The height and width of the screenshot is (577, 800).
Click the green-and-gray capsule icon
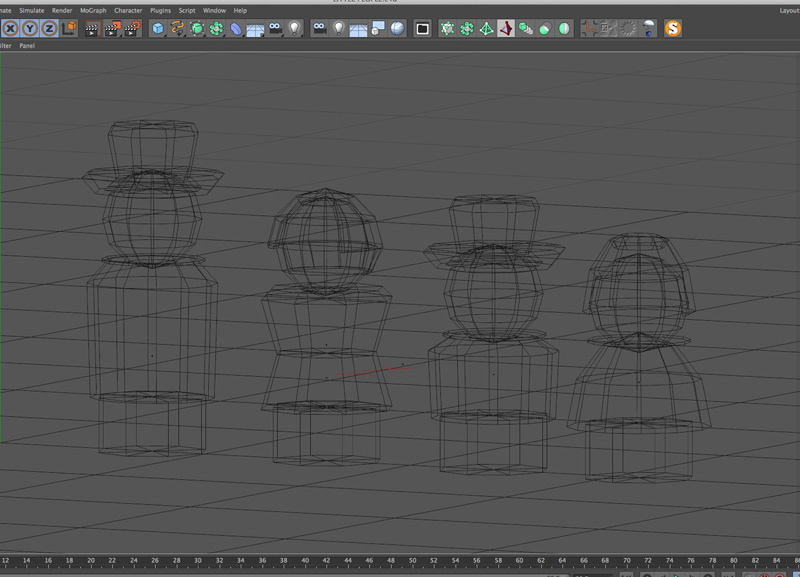(545, 29)
